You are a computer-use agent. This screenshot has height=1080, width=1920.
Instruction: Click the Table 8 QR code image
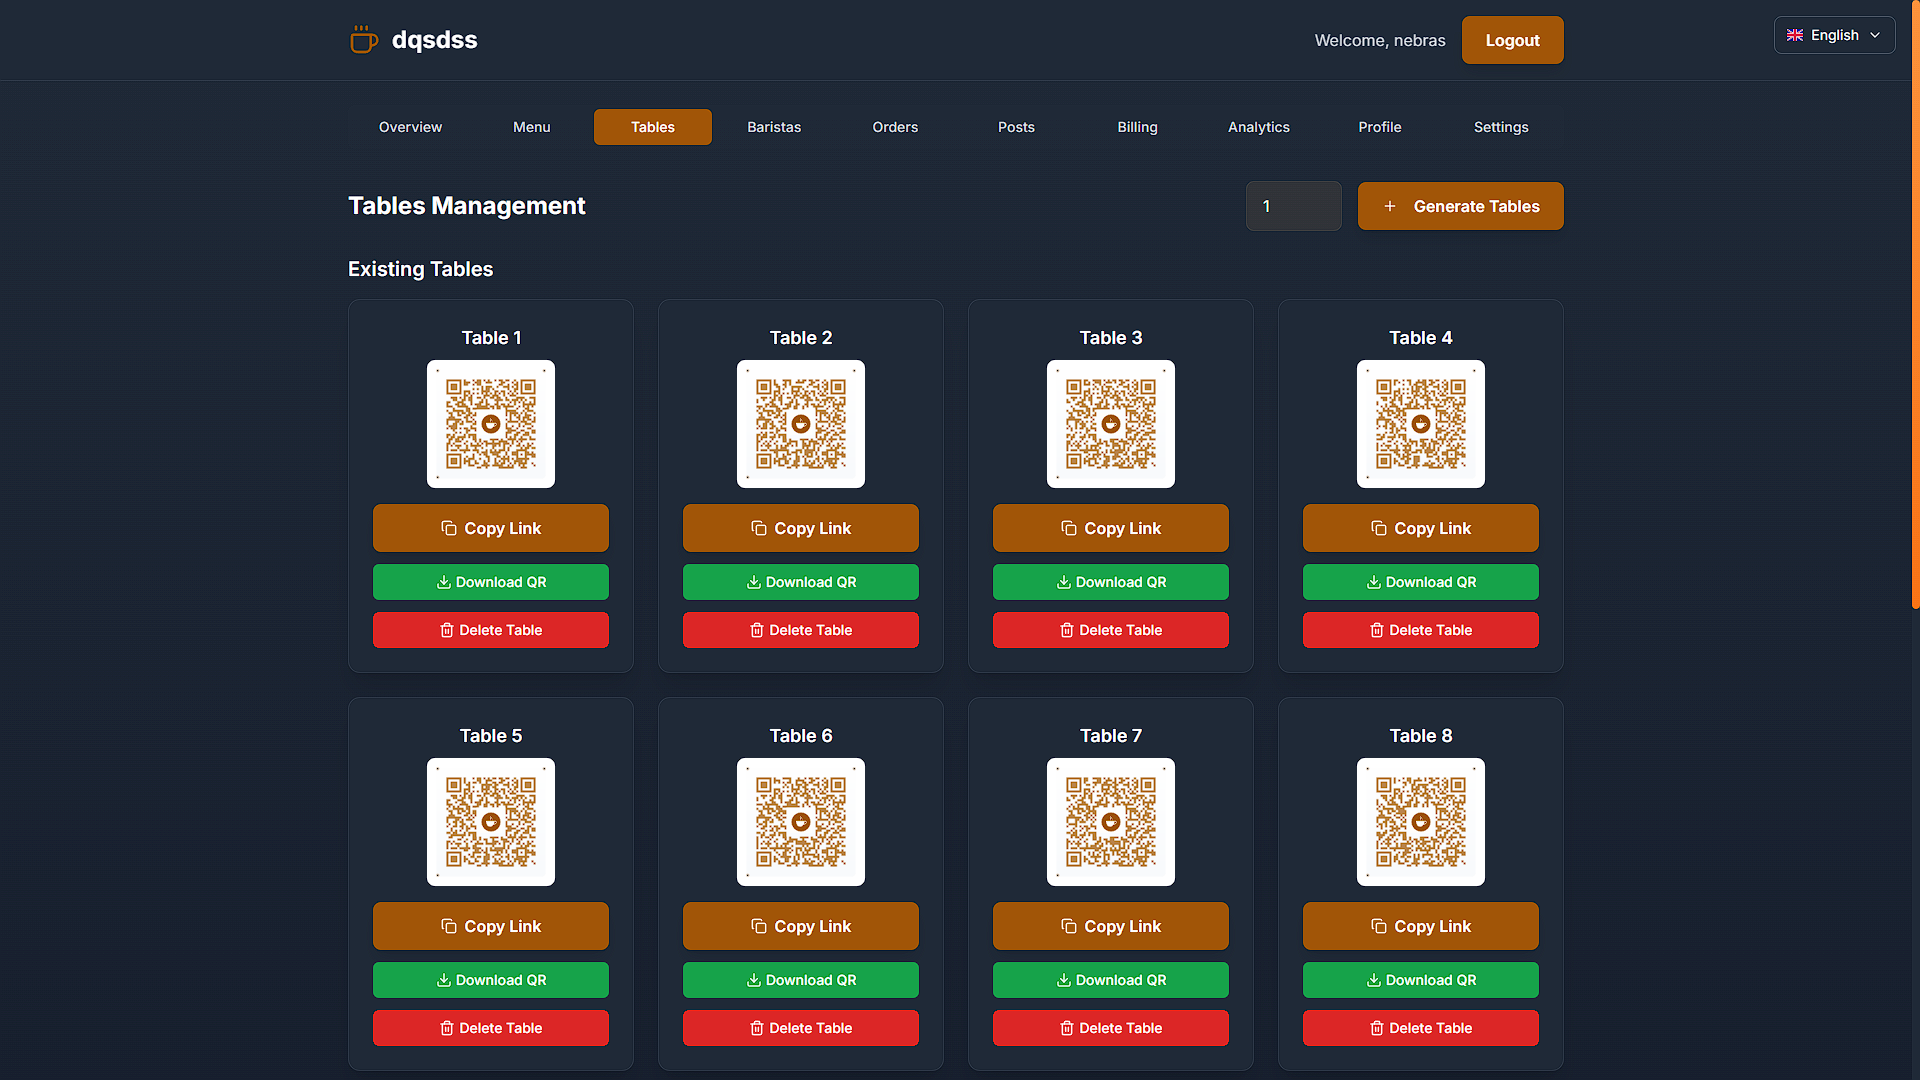tap(1421, 822)
